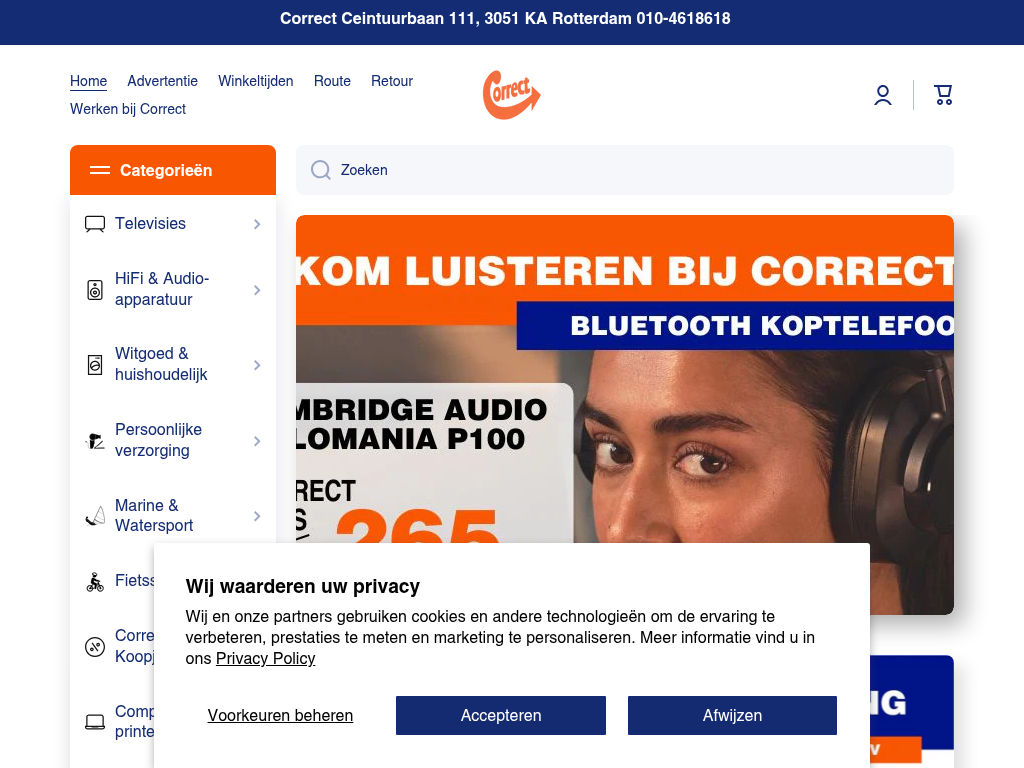The height and width of the screenshot is (768, 1024).
Task: Open the shopping cart icon
Action: click(x=943, y=95)
